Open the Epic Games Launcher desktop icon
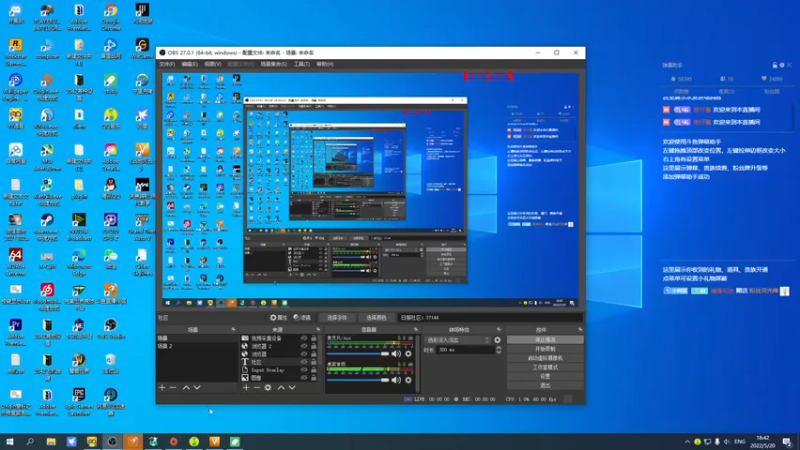 (x=79, y=402)
